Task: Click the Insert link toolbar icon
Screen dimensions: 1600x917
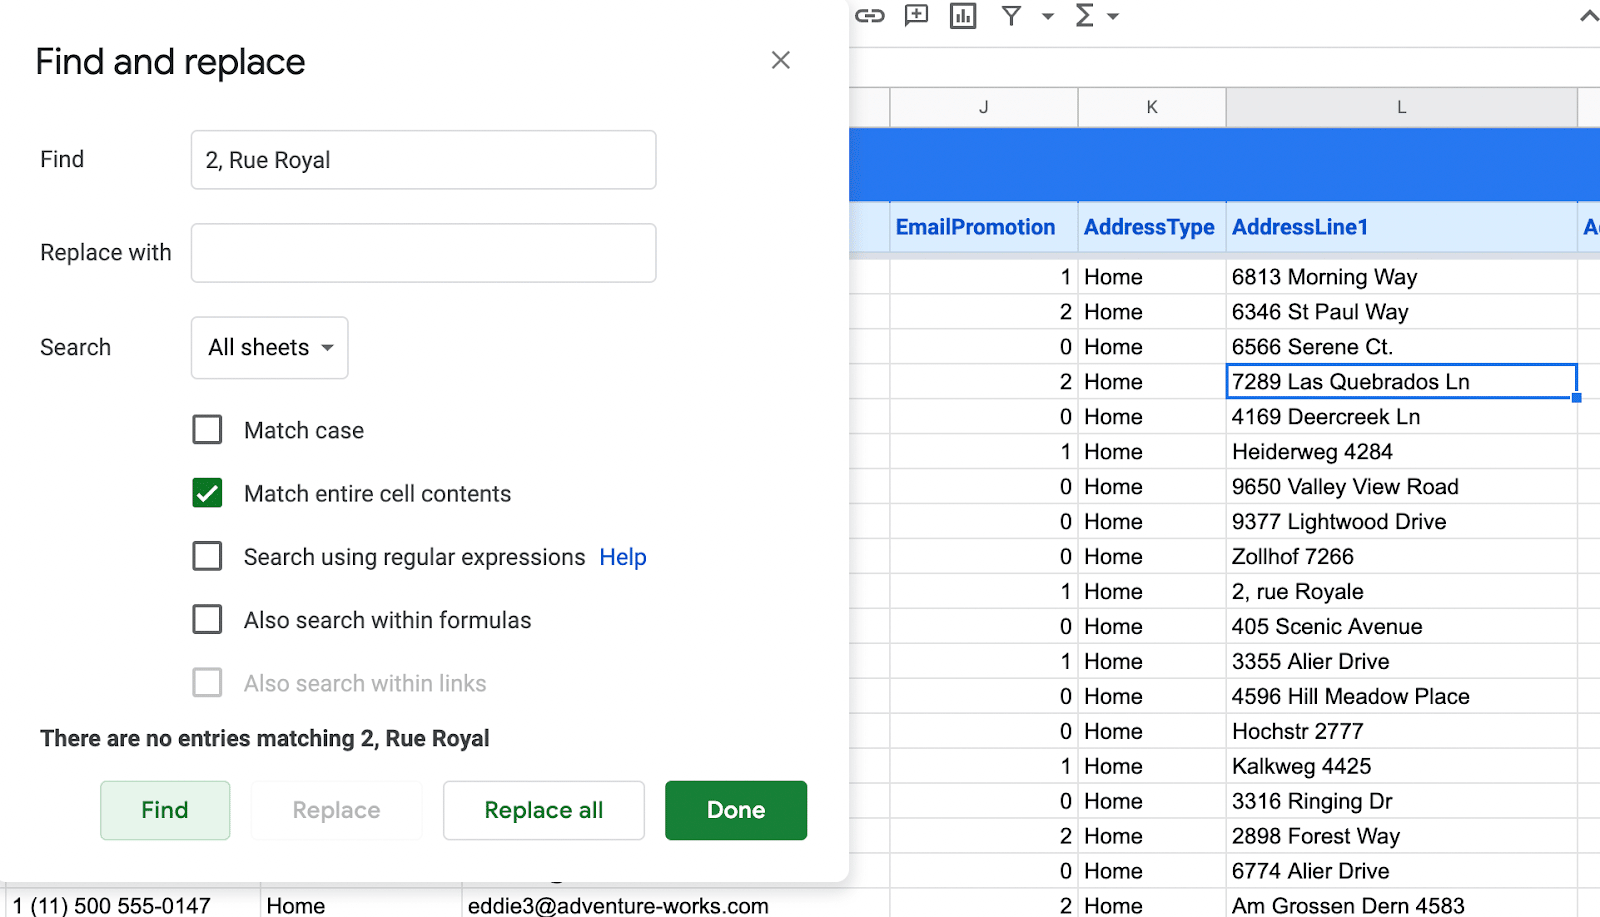Action: [x=870, y=15]
